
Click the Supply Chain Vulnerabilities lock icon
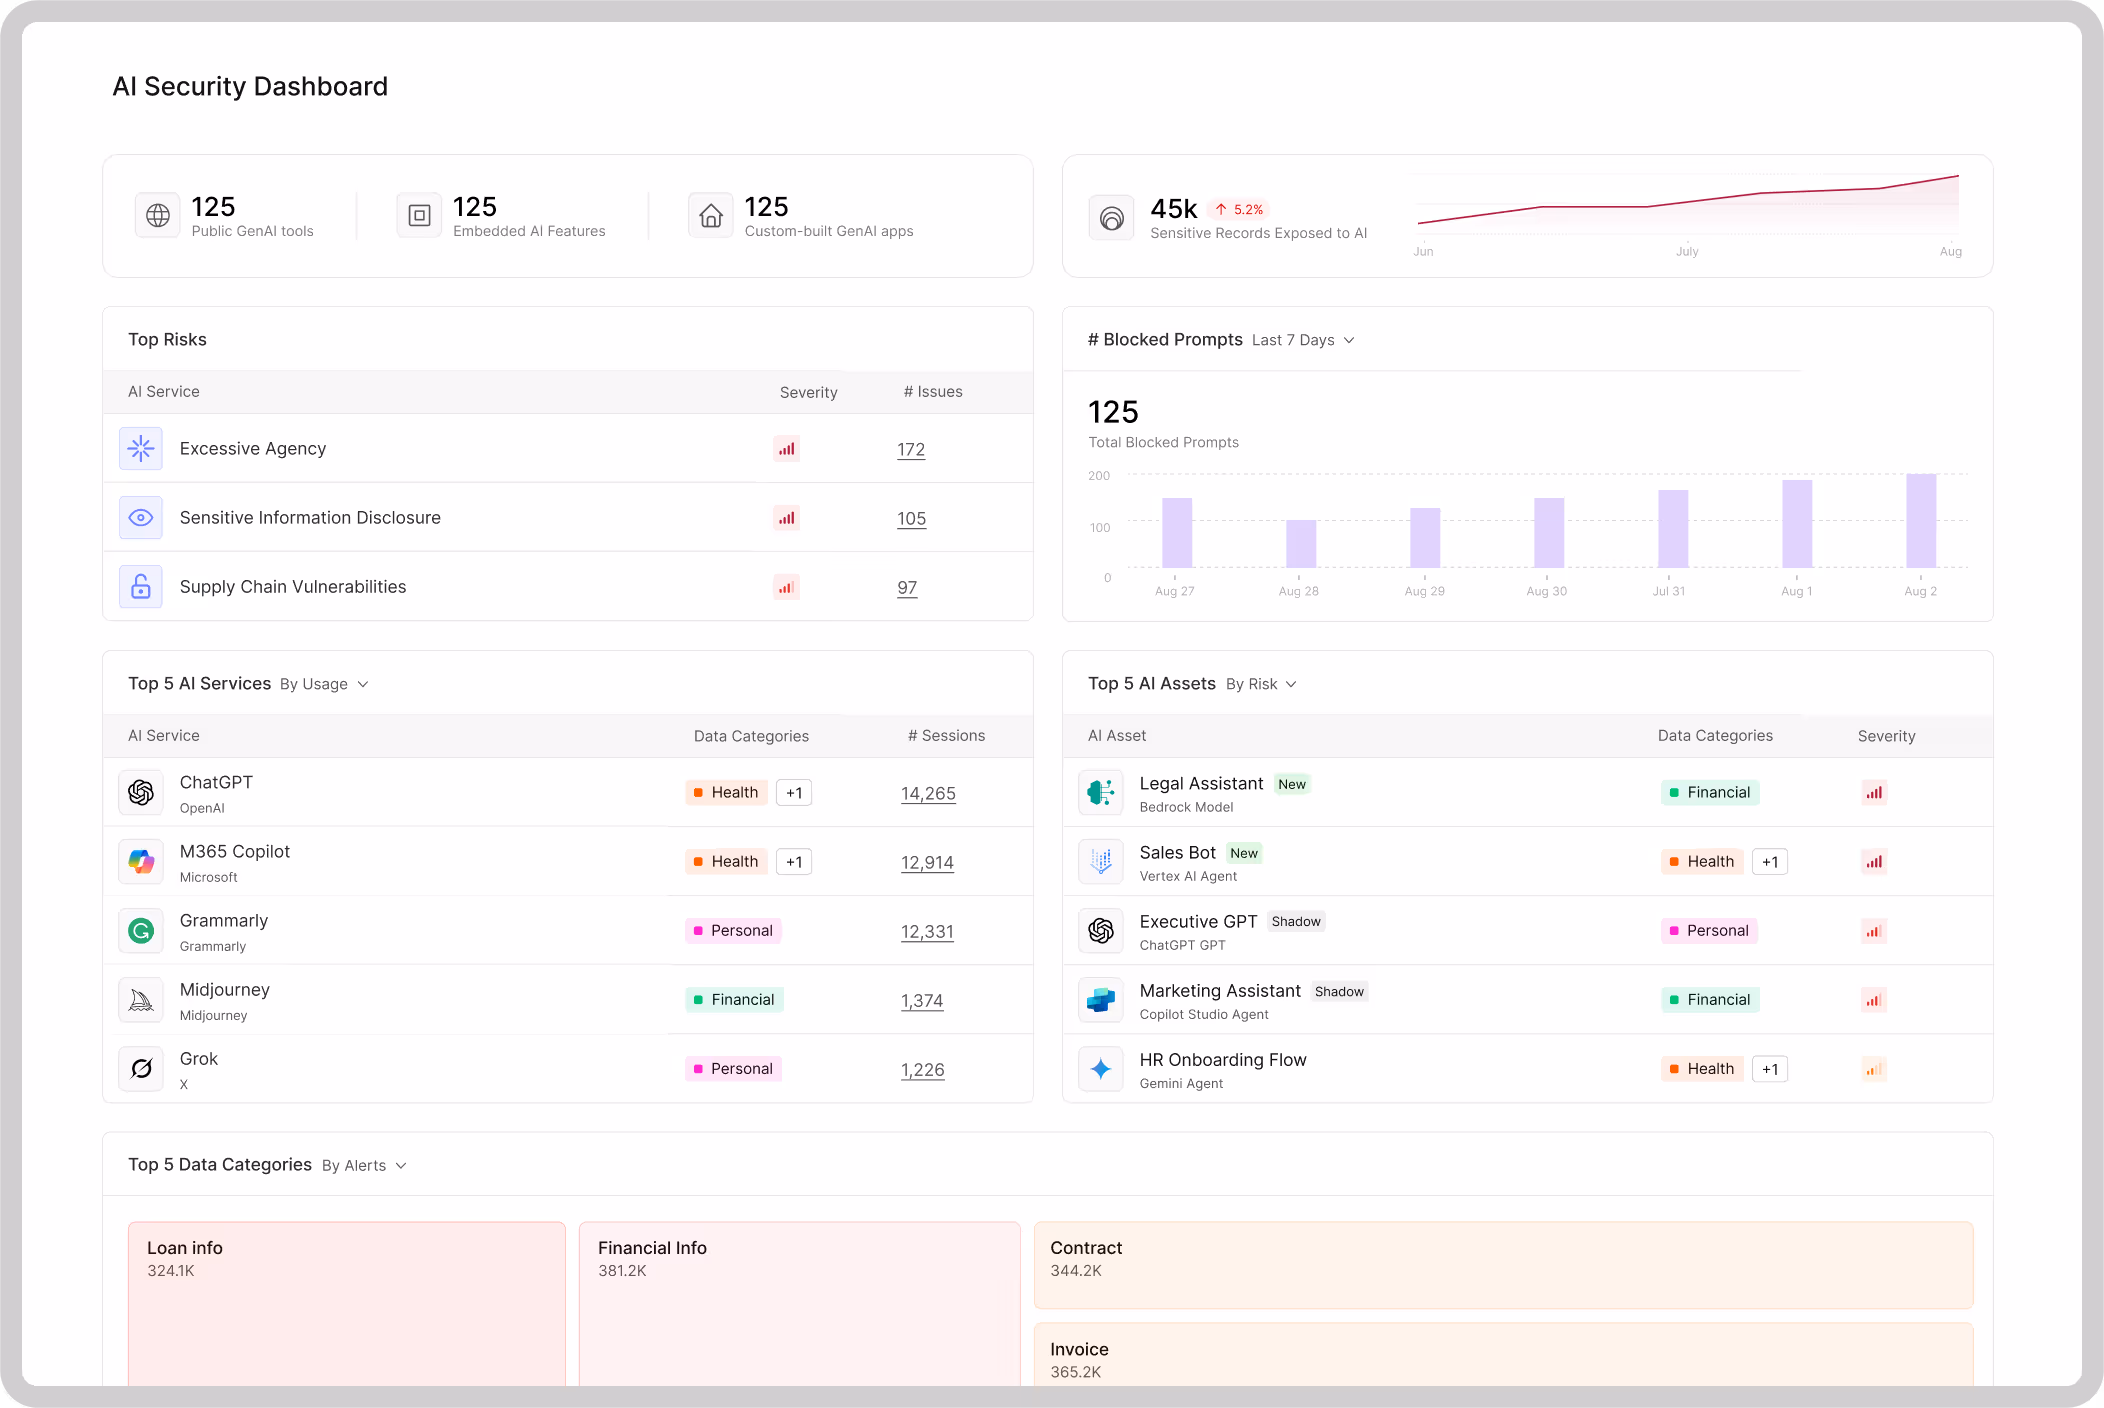(141, 587)
